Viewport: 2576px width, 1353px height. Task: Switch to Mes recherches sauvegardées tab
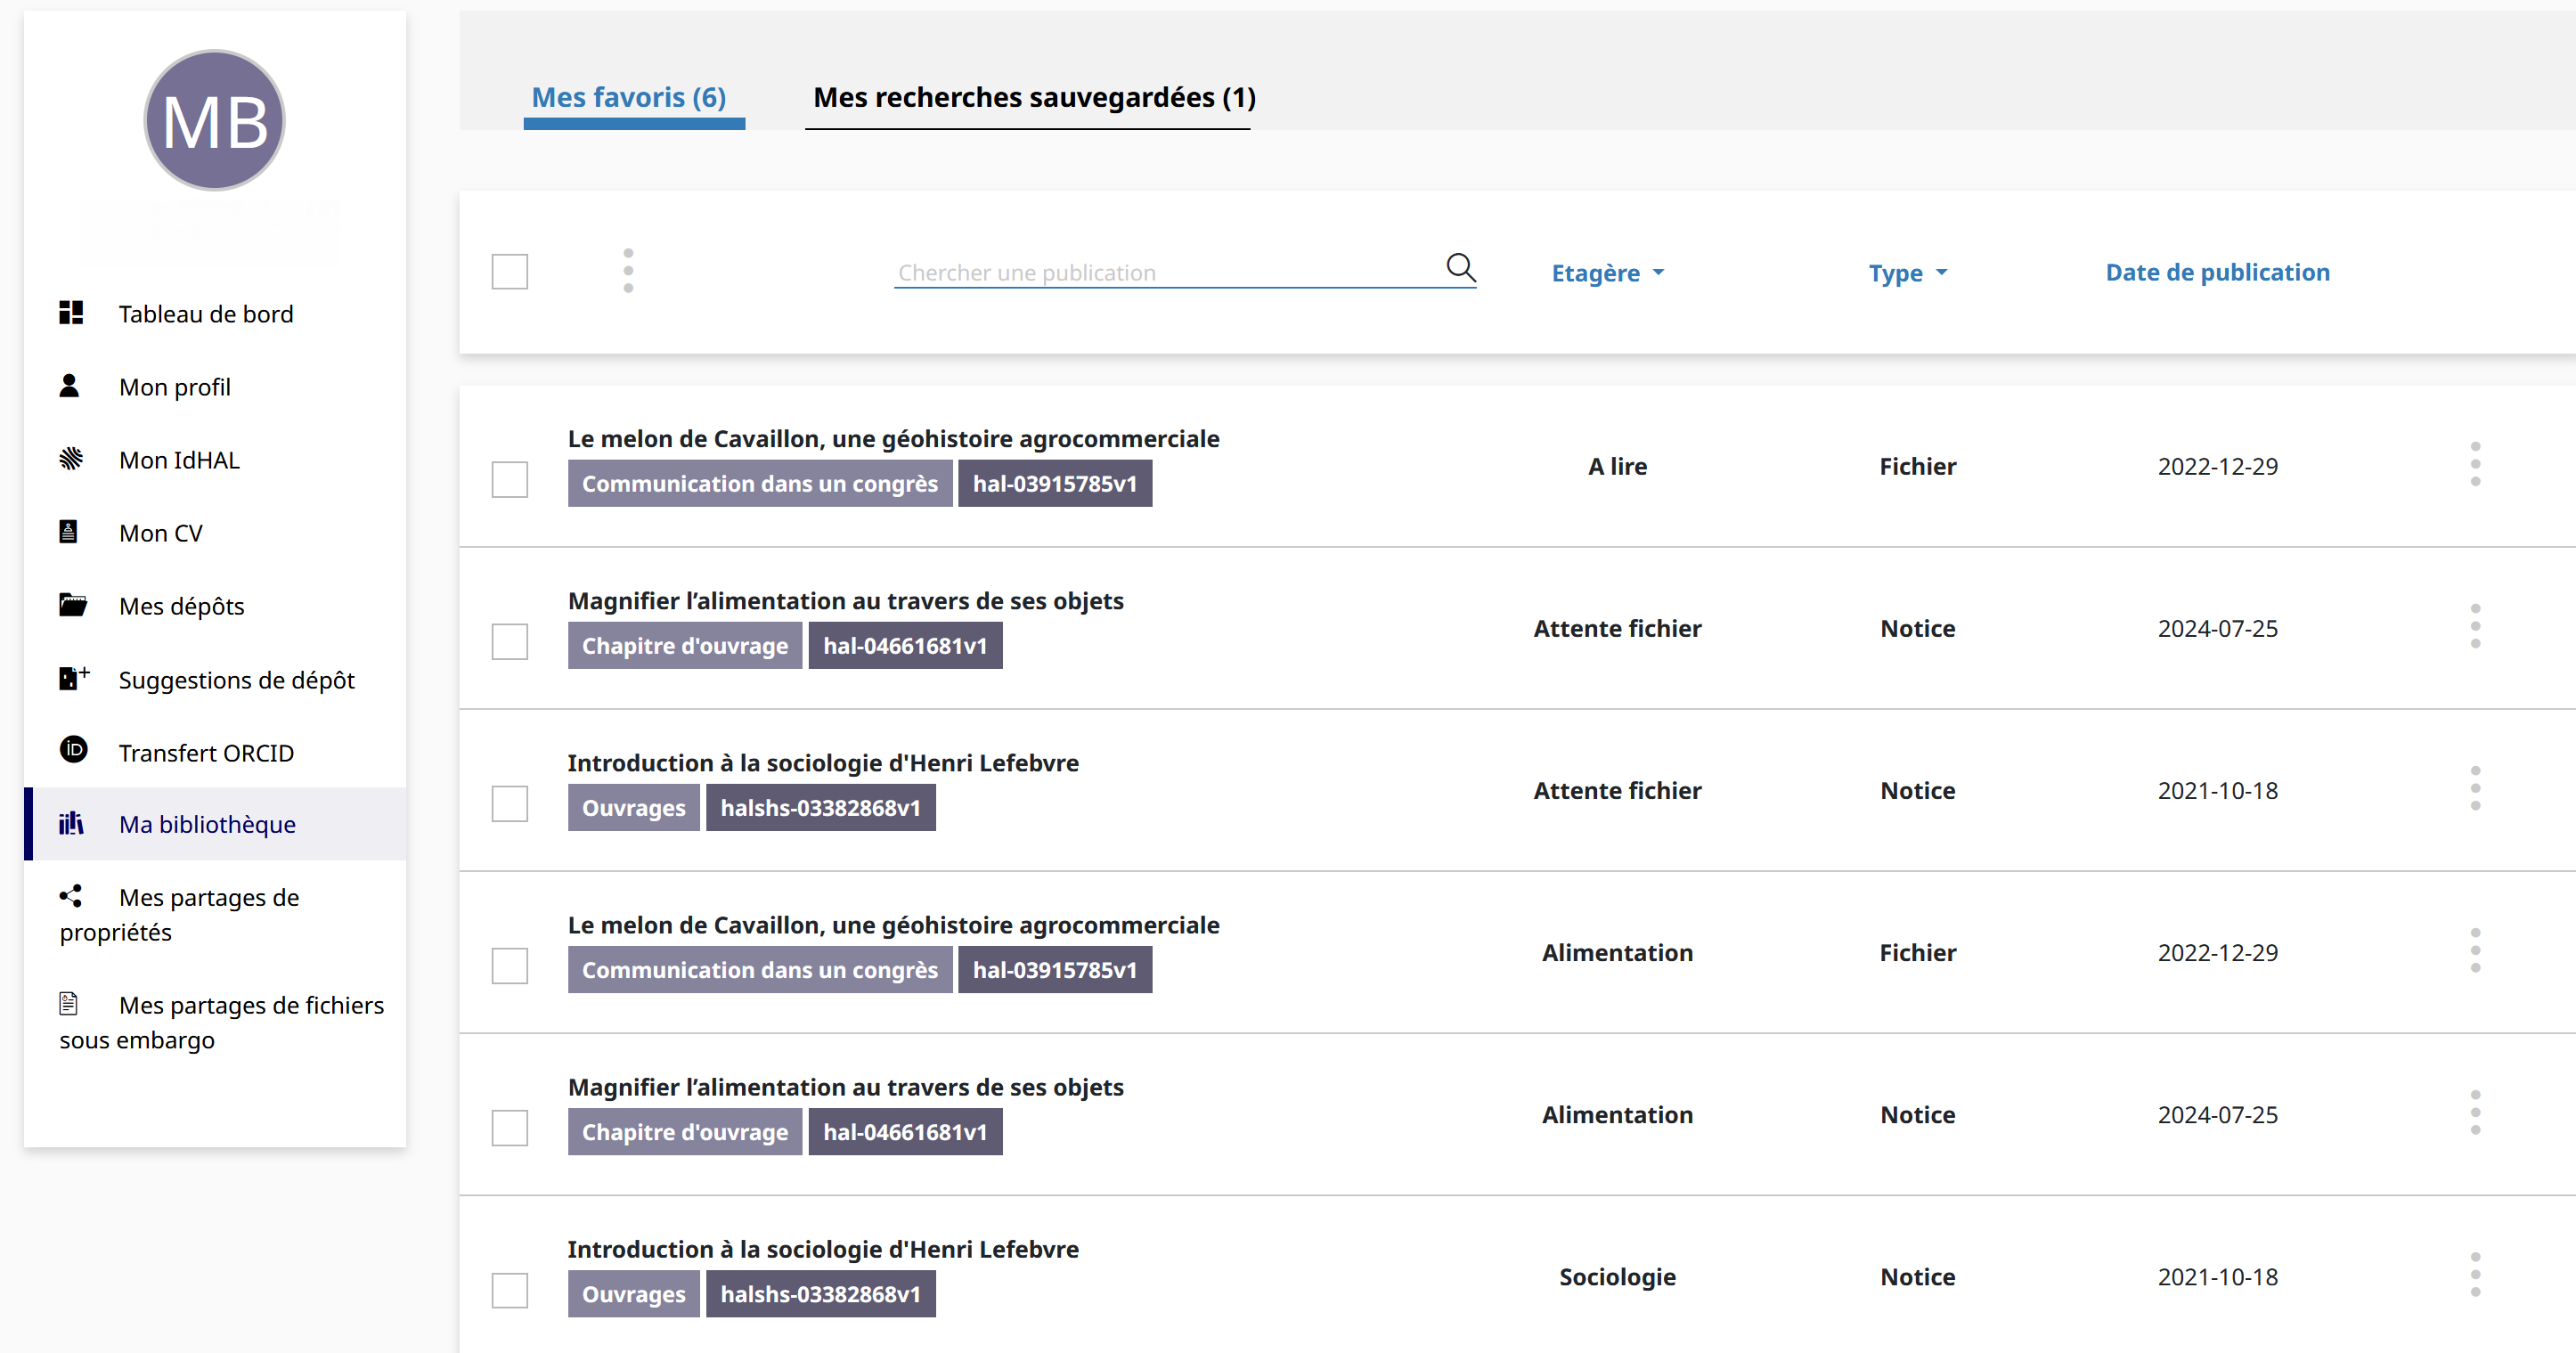tap(1034, 98)
